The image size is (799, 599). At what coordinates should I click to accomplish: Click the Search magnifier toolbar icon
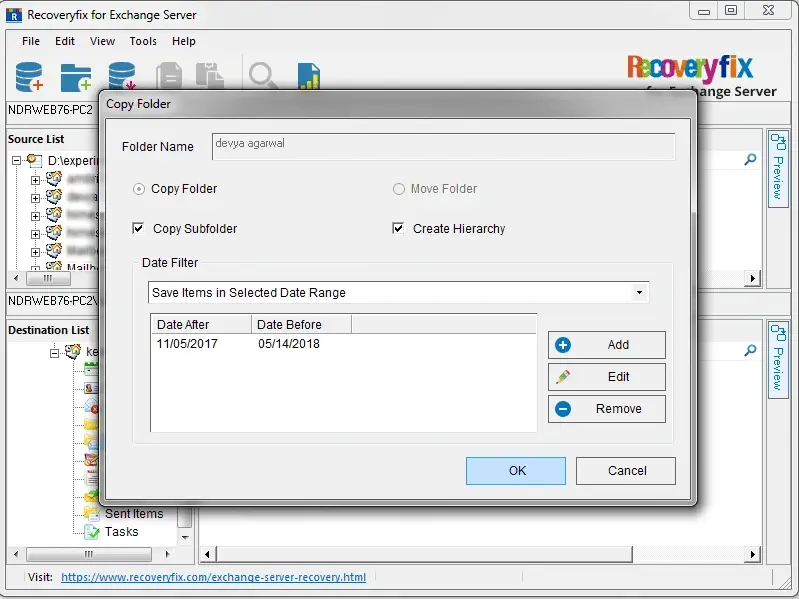[x=263, y=76]
